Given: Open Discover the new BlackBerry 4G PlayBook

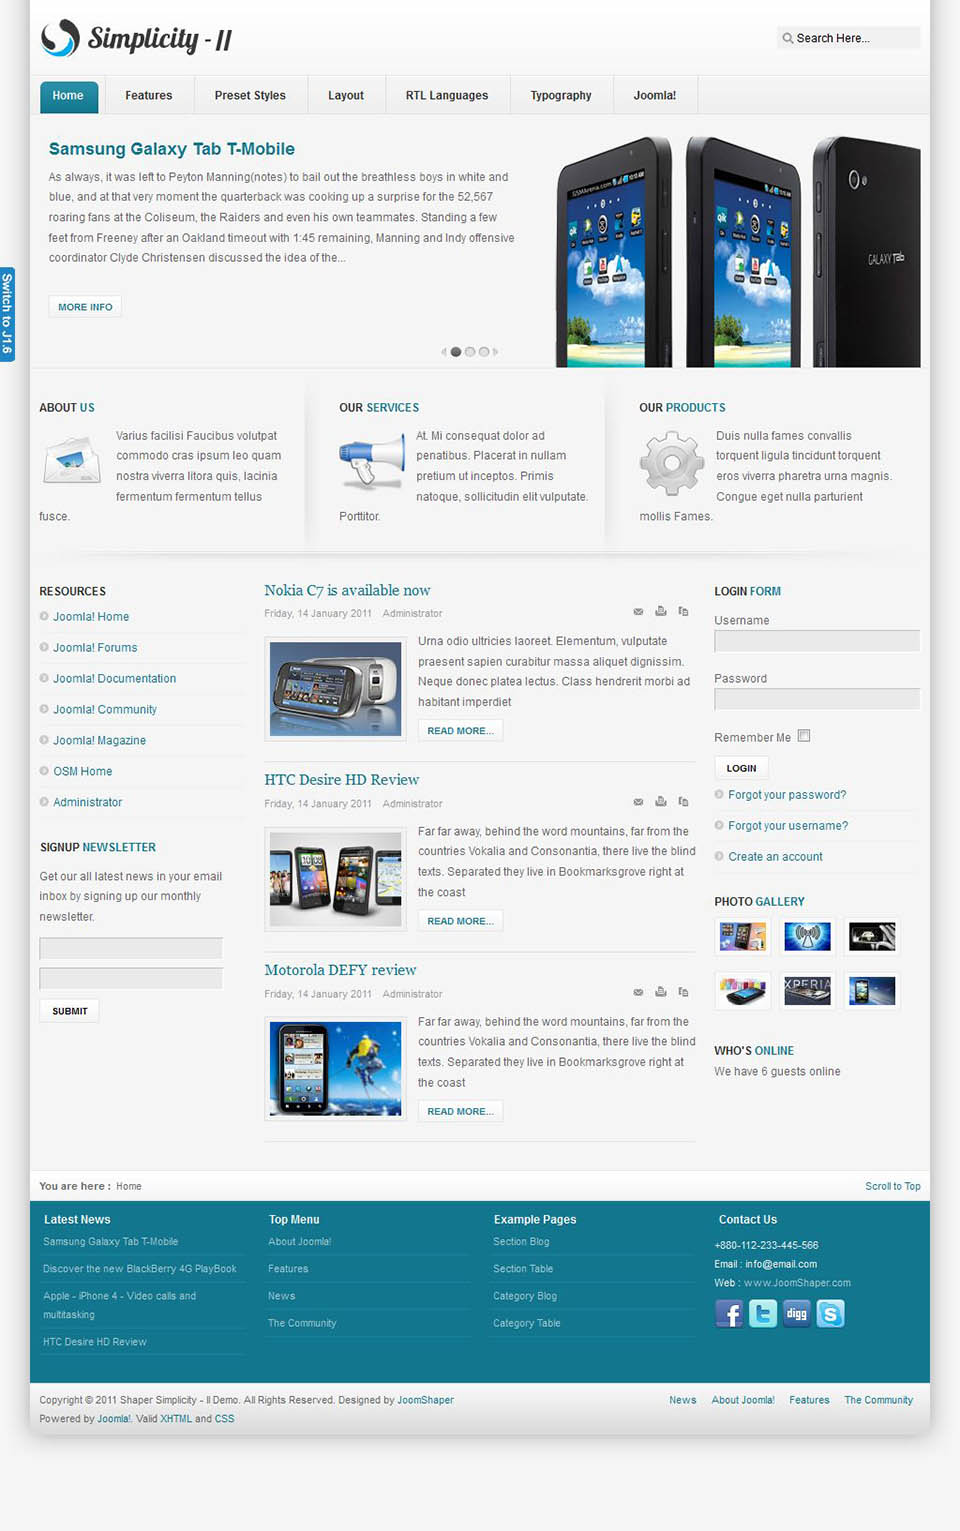Looking at the screenshot, I should click(x=140, y=1269).
